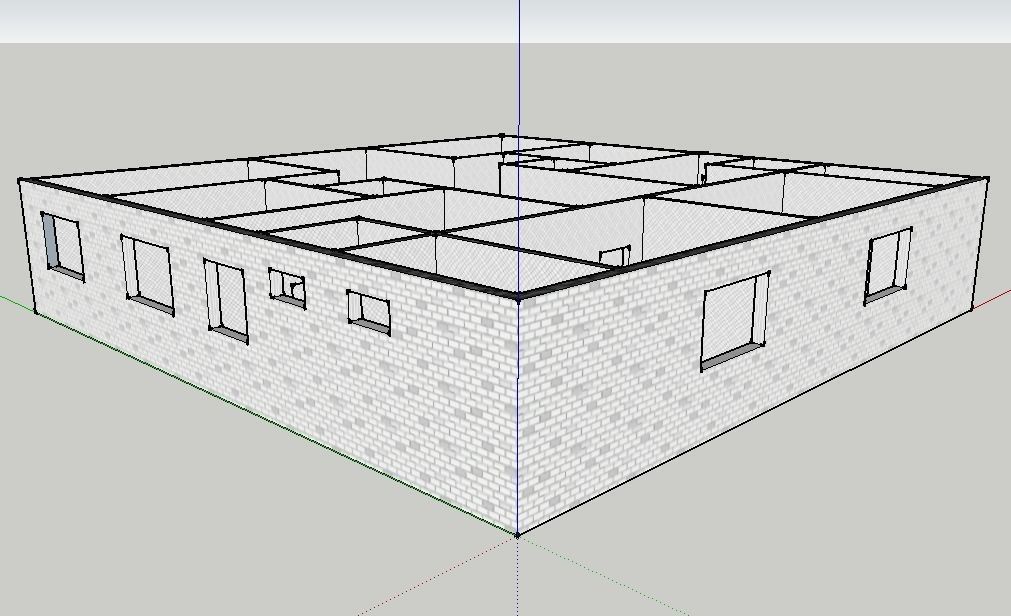Select the leftmost window with blue-gray shading
The height and width of the screenshot is (616, 1011).
click(62, 246)
